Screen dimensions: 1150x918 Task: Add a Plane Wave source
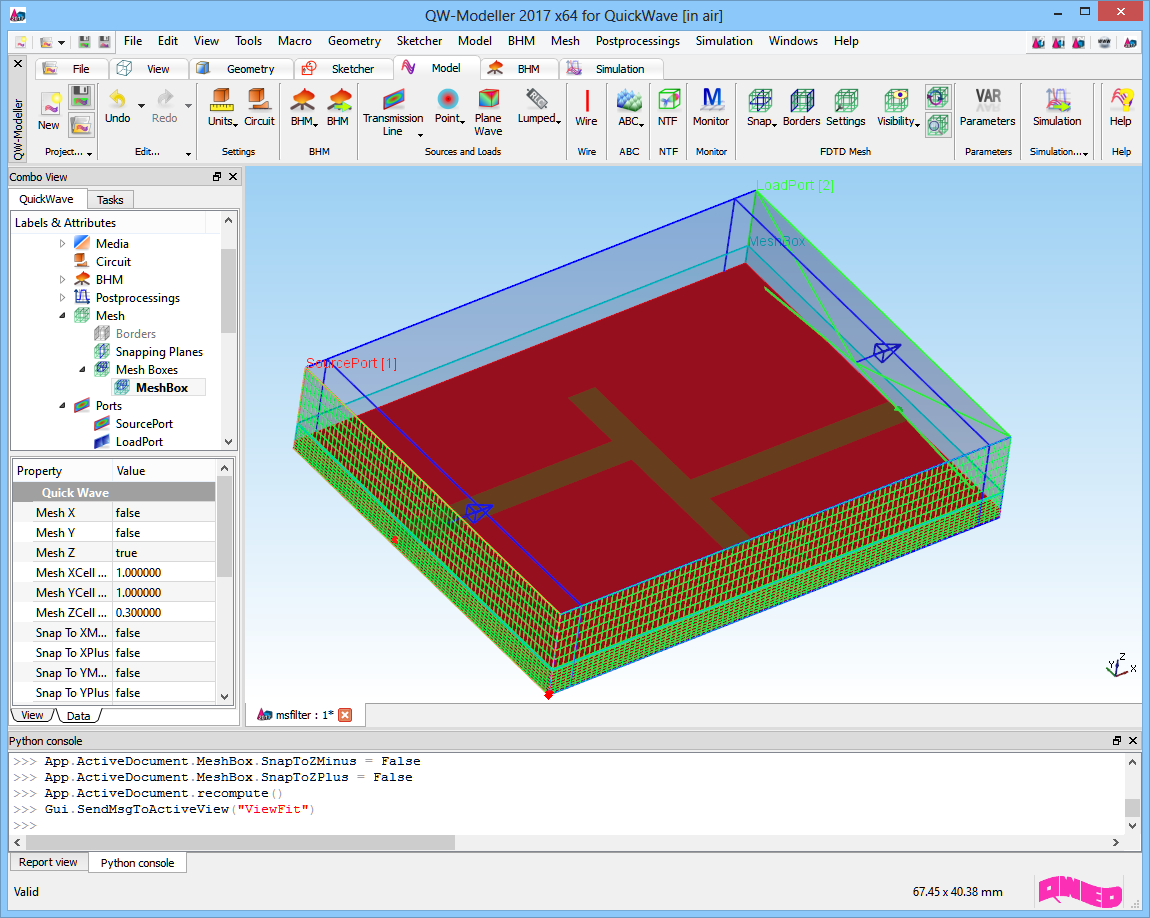point(488,98)
